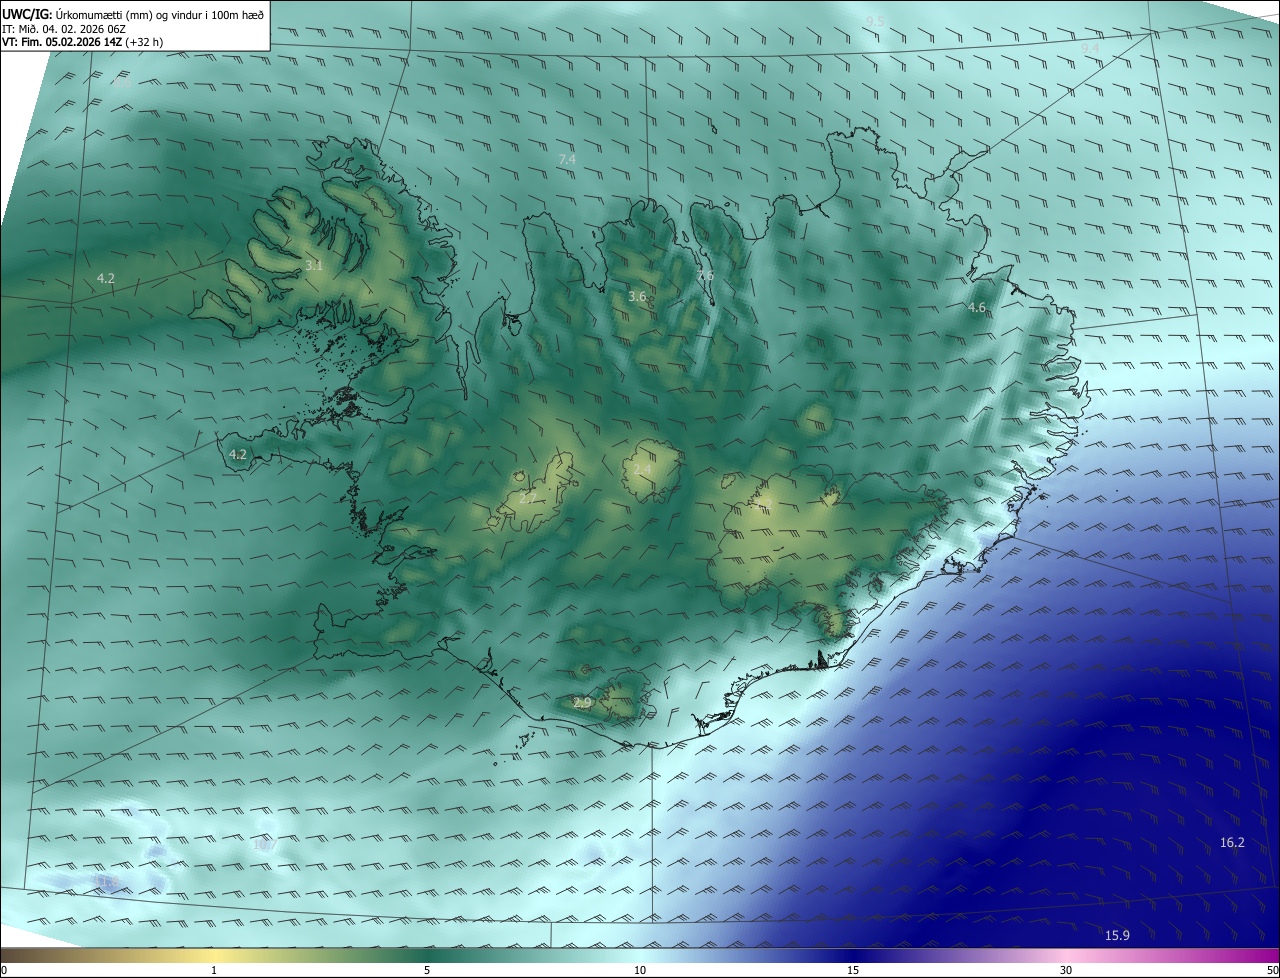This screenshot has height=978, width=1280.
Task: Click the 9.5 value label on the map
Action: point(875,21)
